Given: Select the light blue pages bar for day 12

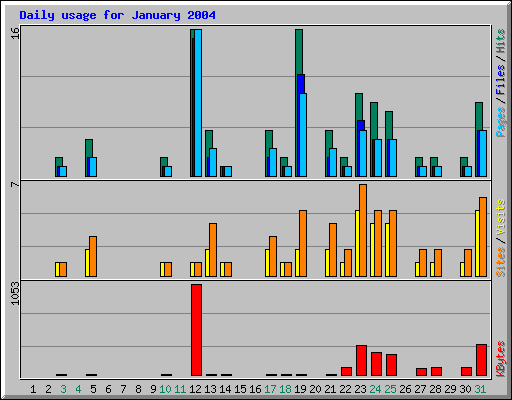Looking at the screenshot, I should click(198, 103).
